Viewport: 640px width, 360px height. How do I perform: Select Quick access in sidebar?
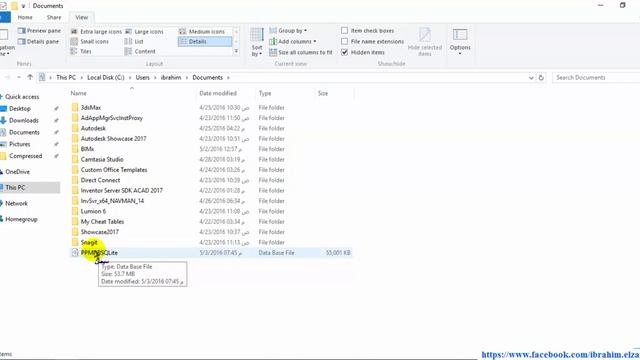22,97
